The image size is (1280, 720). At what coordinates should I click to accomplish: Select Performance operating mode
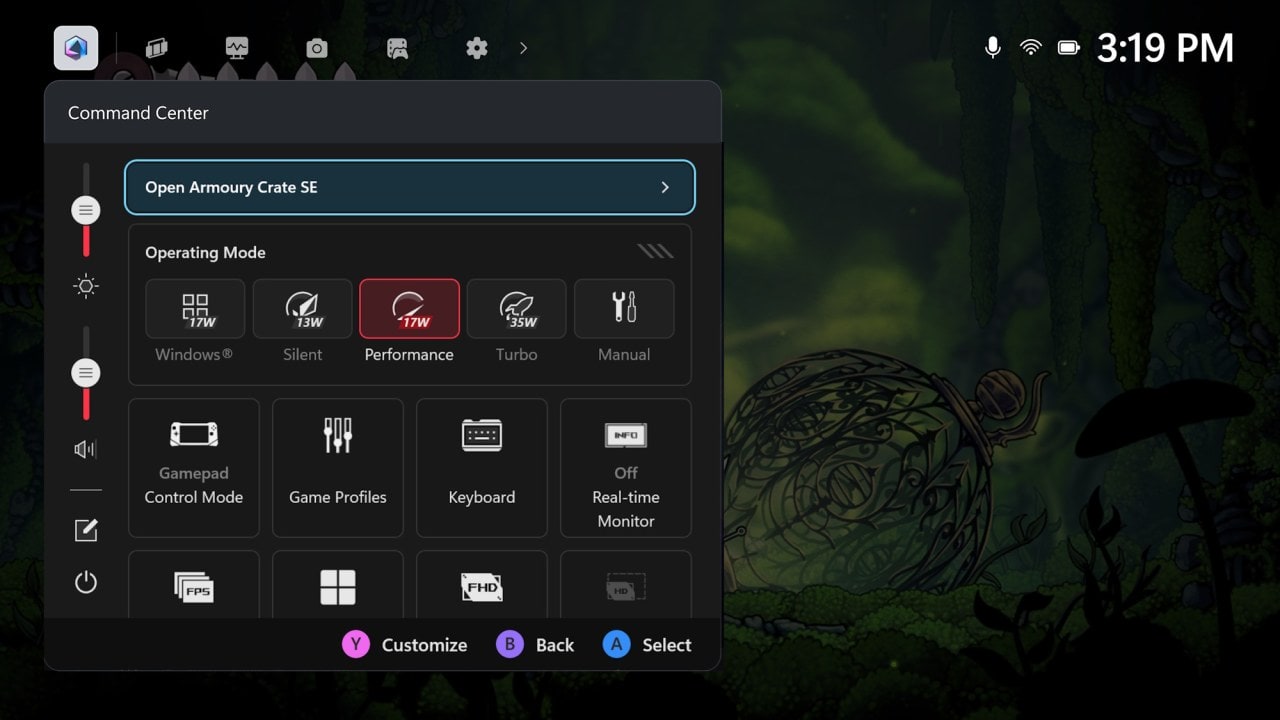click(x=409, y=309)
